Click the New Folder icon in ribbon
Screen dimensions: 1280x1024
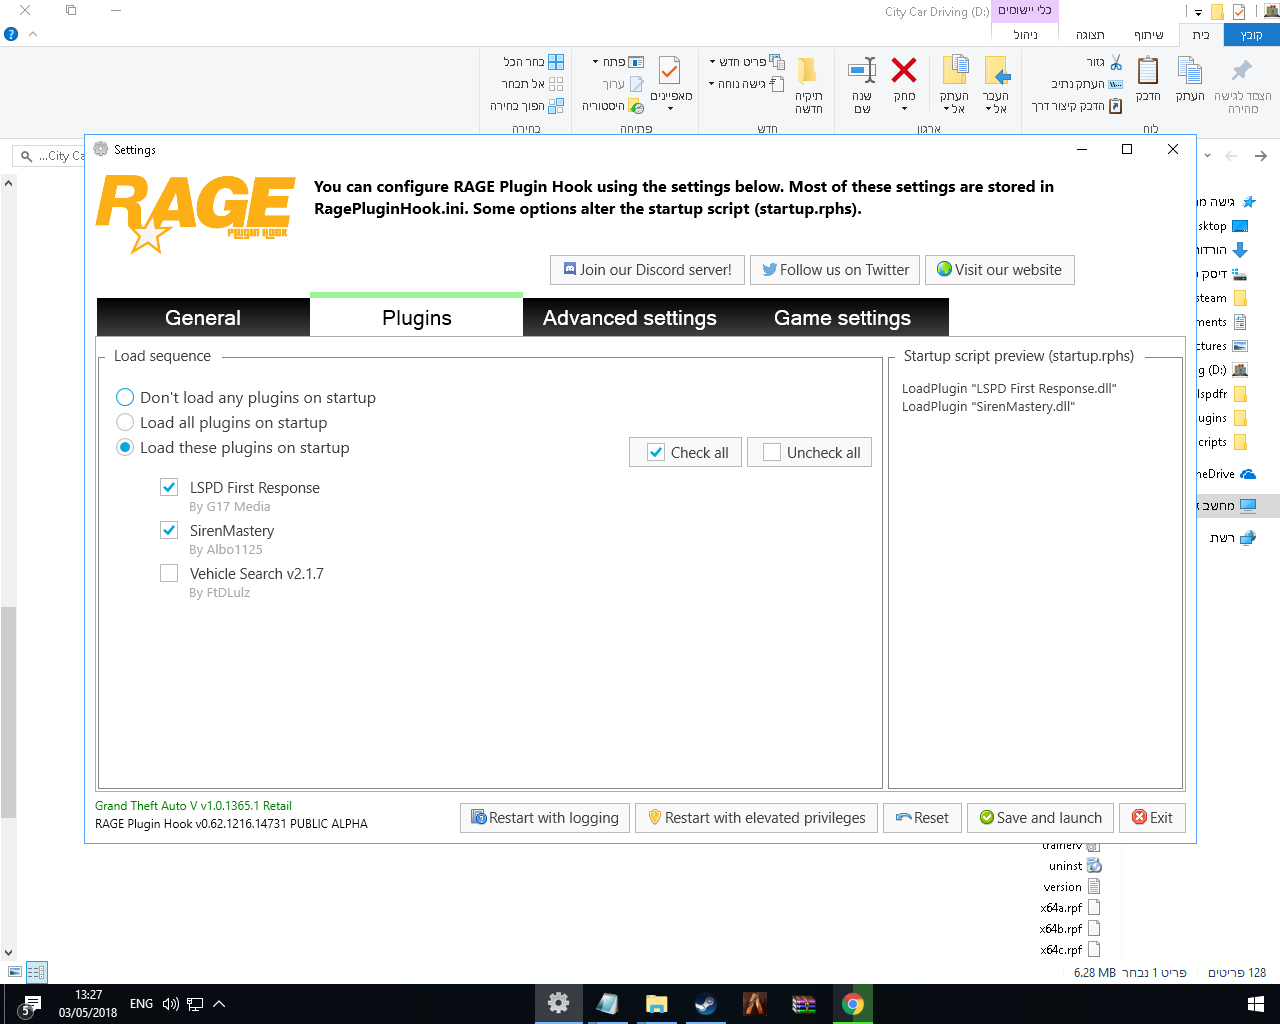click(808, 72)
